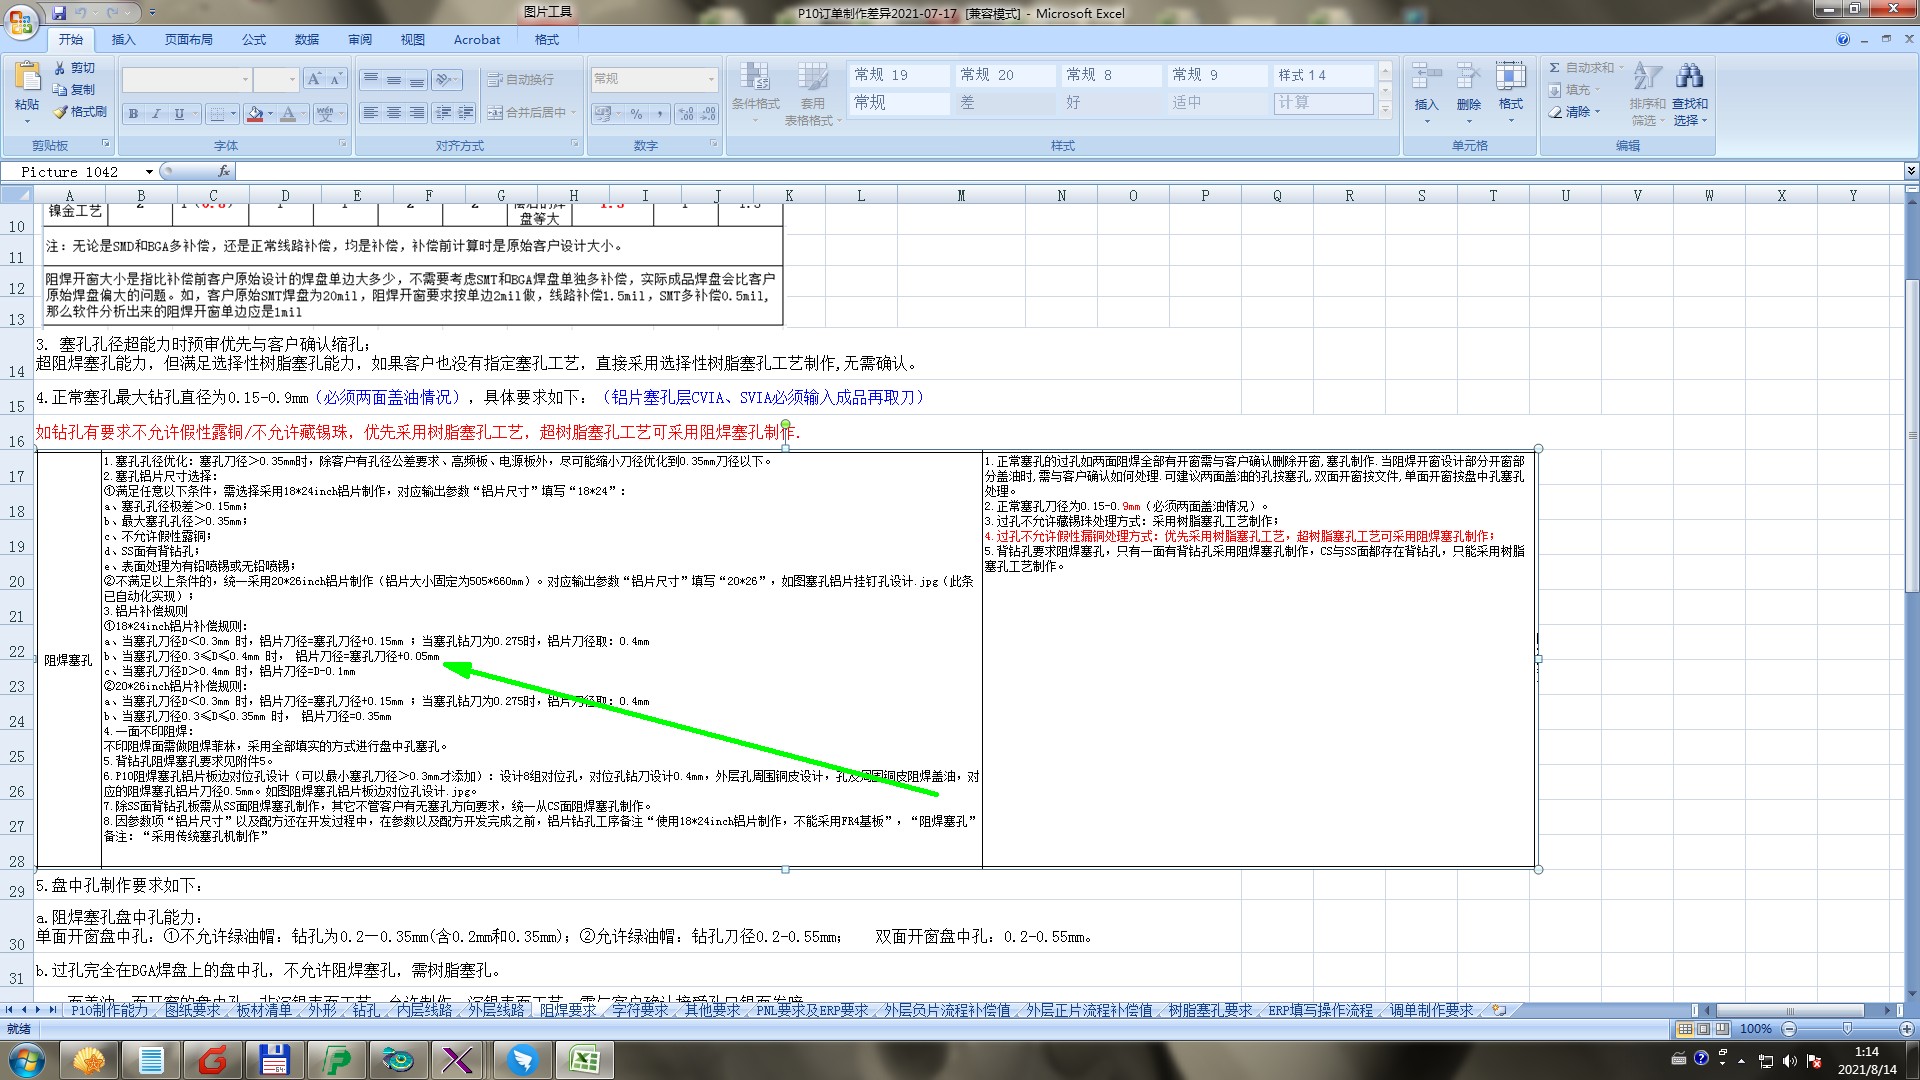Click the Paste (粘贴) clipboard icon
This screenshot has height=1080, width=1920.
(x=27, y=78)
